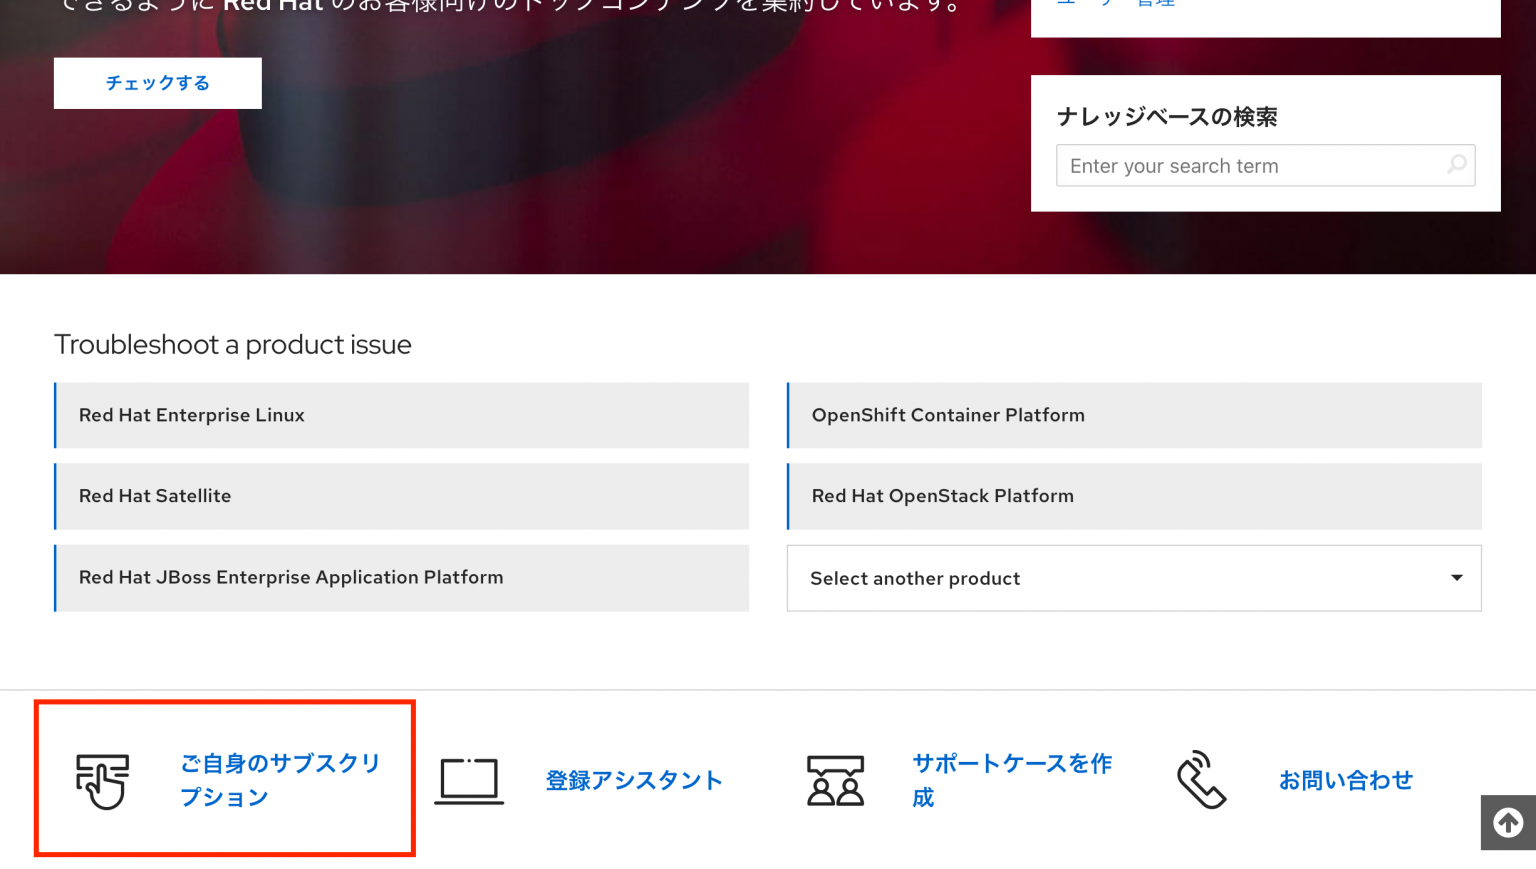Open ご自身のサブスクリプション section
The width and height of the screenshot is (1536, 869).
279,780
